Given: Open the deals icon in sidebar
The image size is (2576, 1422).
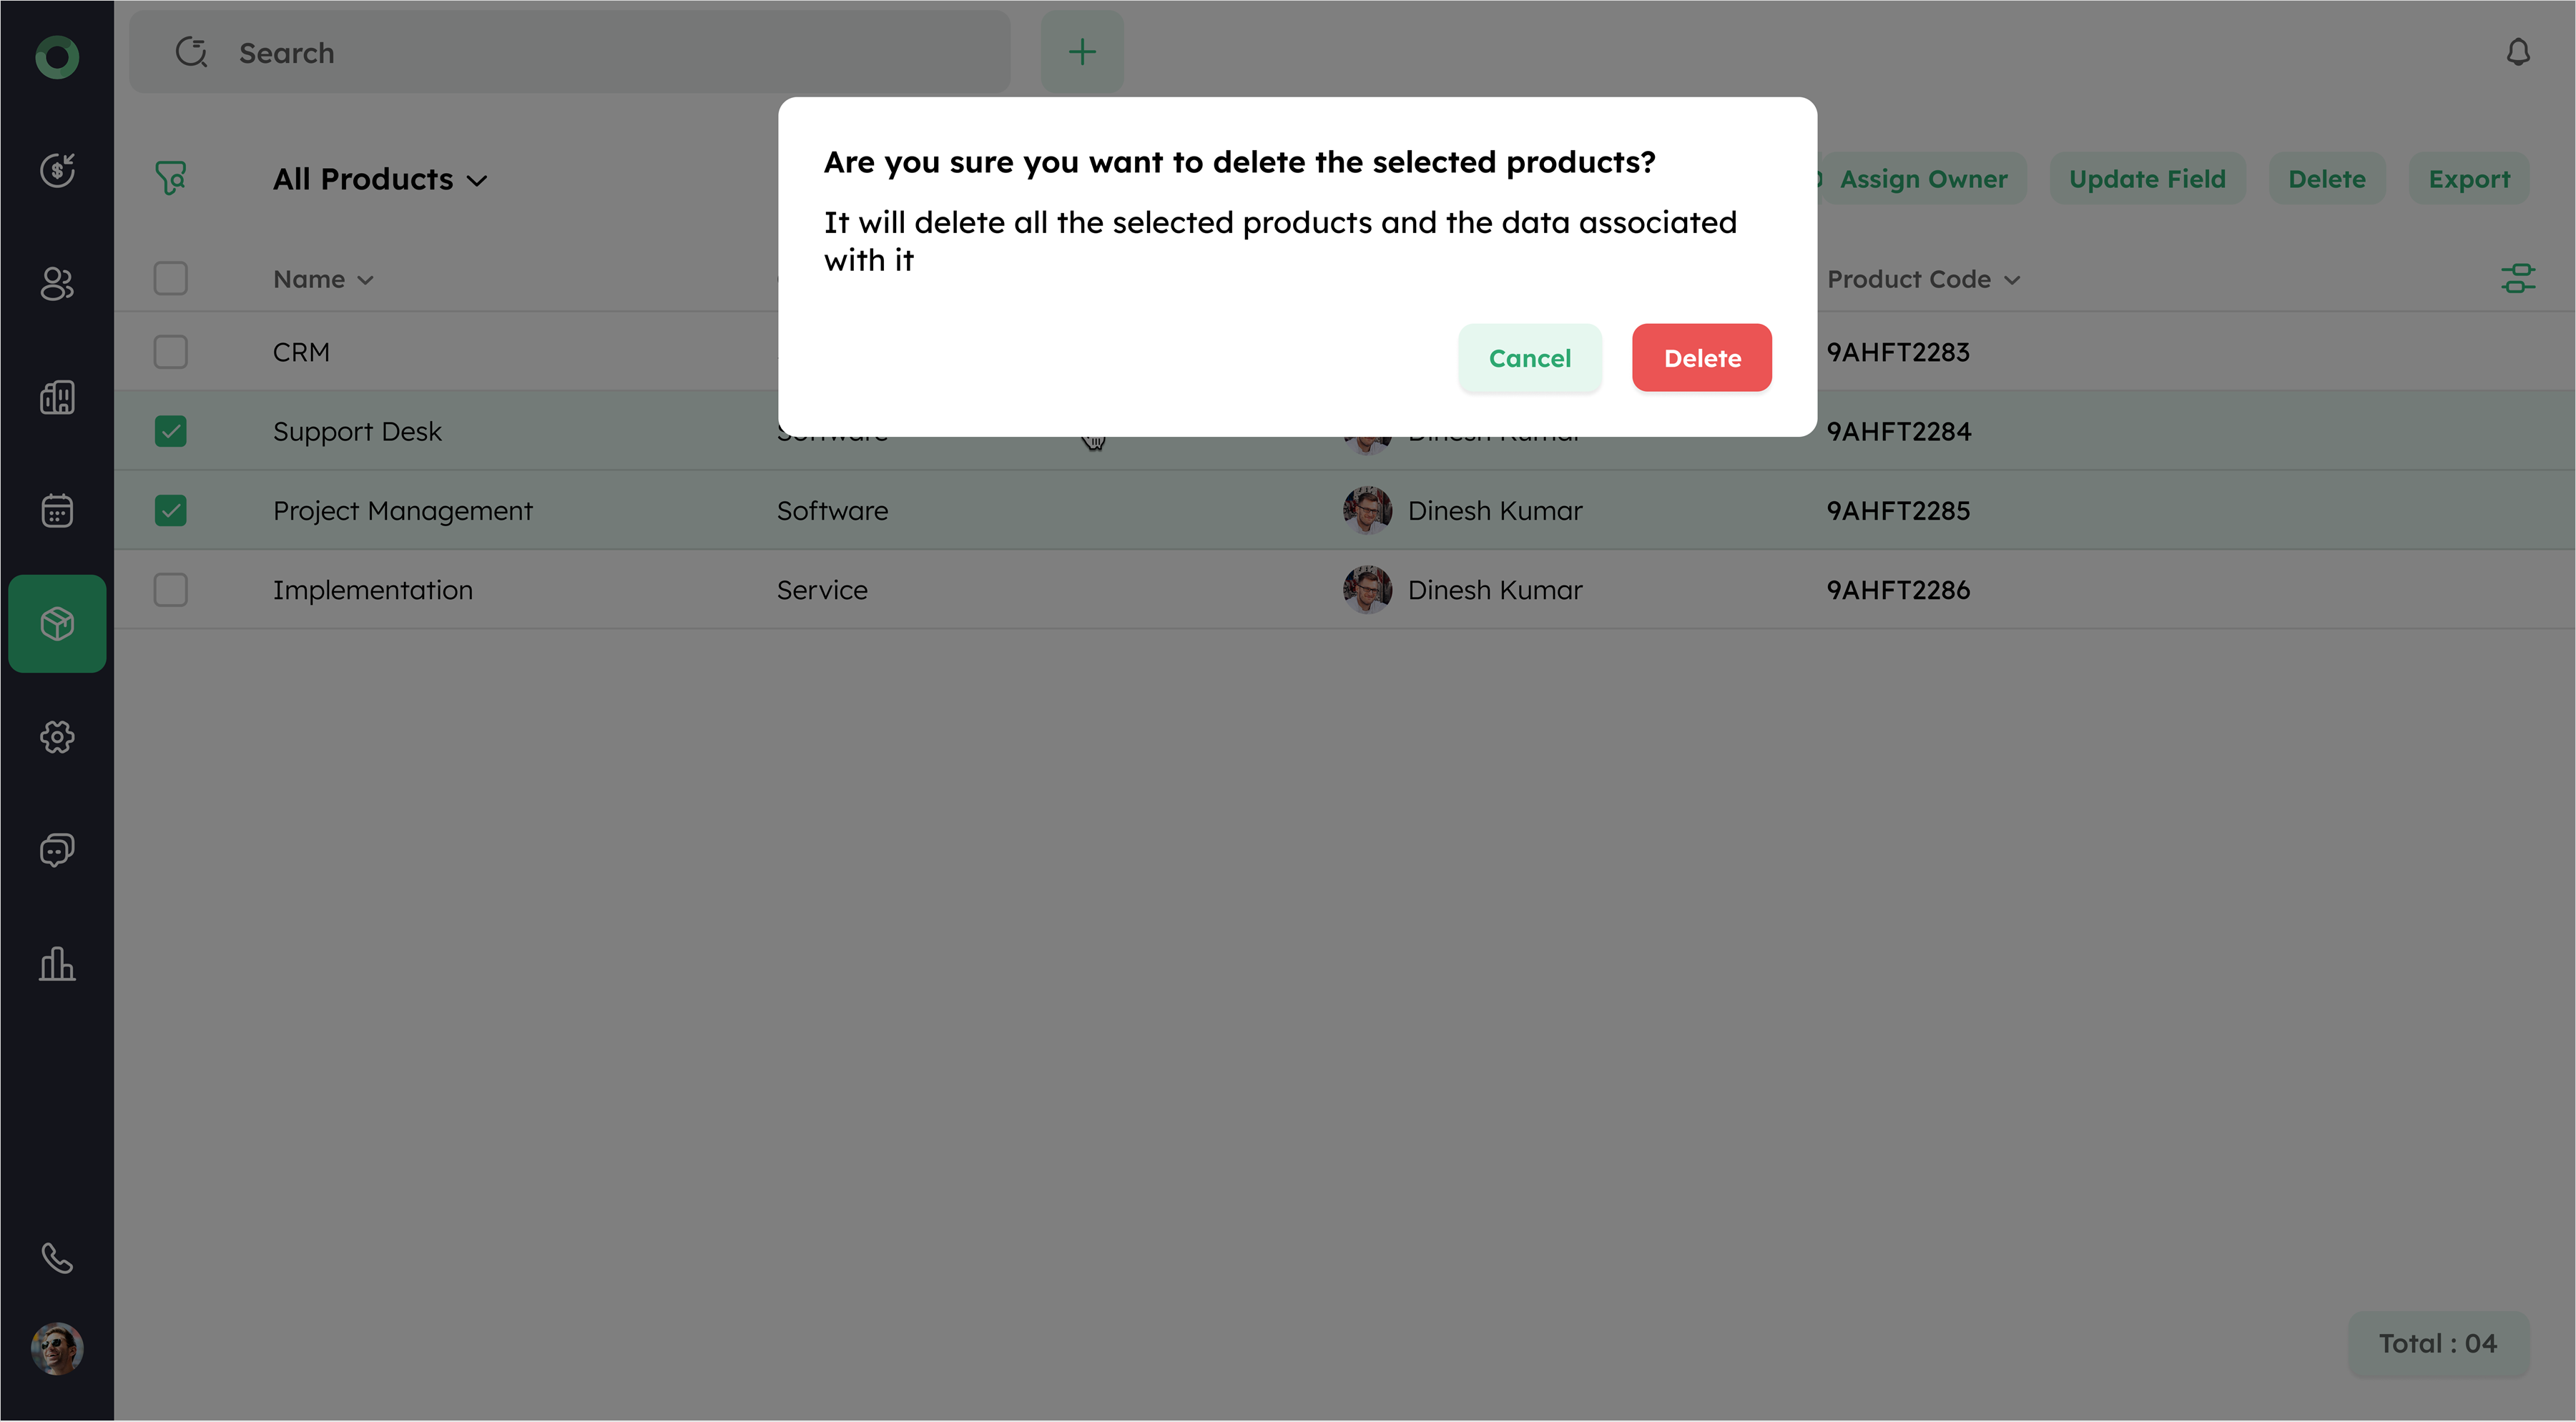Looking at the screenshot, I should pyautogui.click(x=57, y=170).
